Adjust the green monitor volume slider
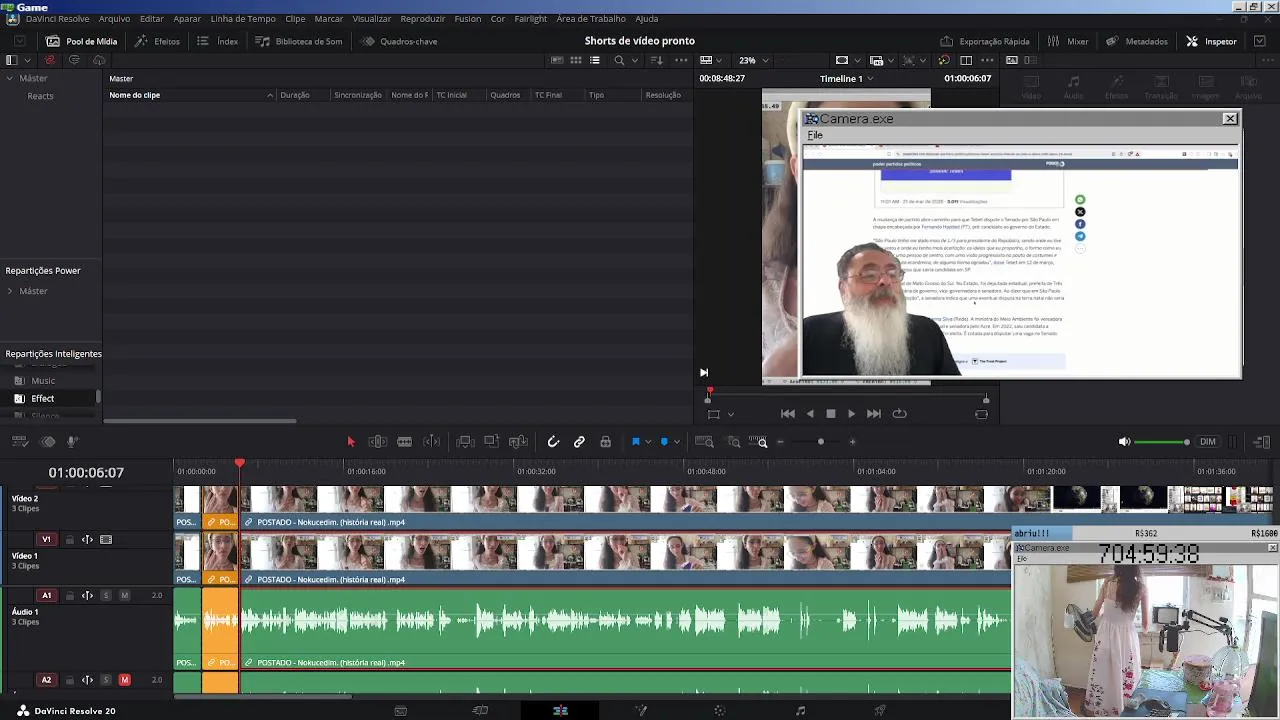This screenshot has width=1280, height=720. pos(1161,442)
